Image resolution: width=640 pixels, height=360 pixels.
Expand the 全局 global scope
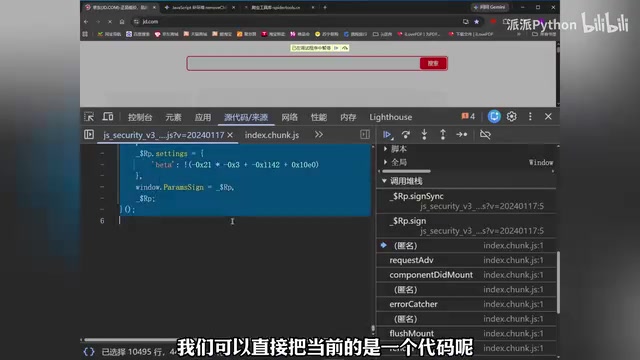(x=385, y=162)
